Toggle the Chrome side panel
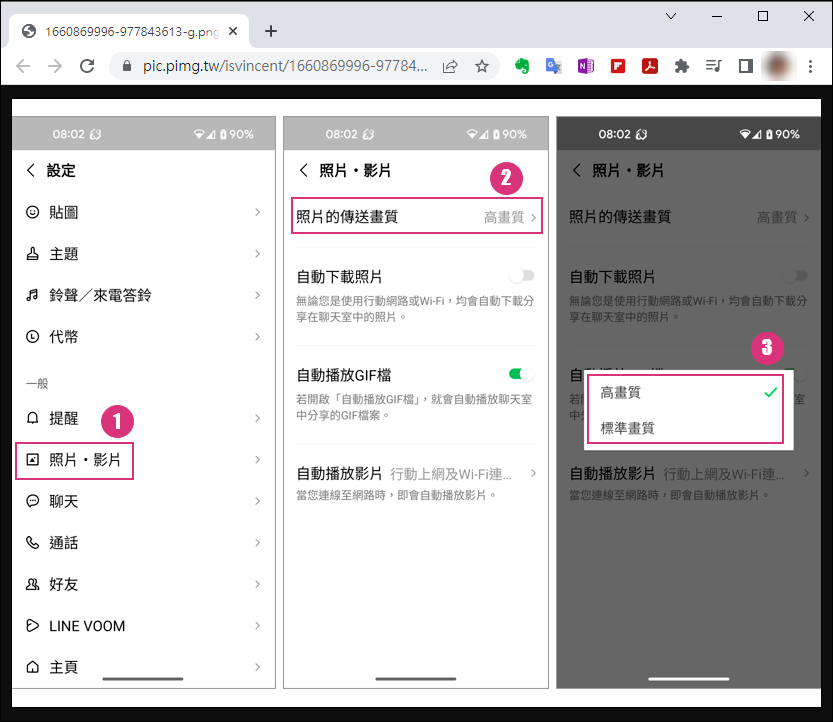The height and width of the screenshot is (722, 833). coord(746,66)
